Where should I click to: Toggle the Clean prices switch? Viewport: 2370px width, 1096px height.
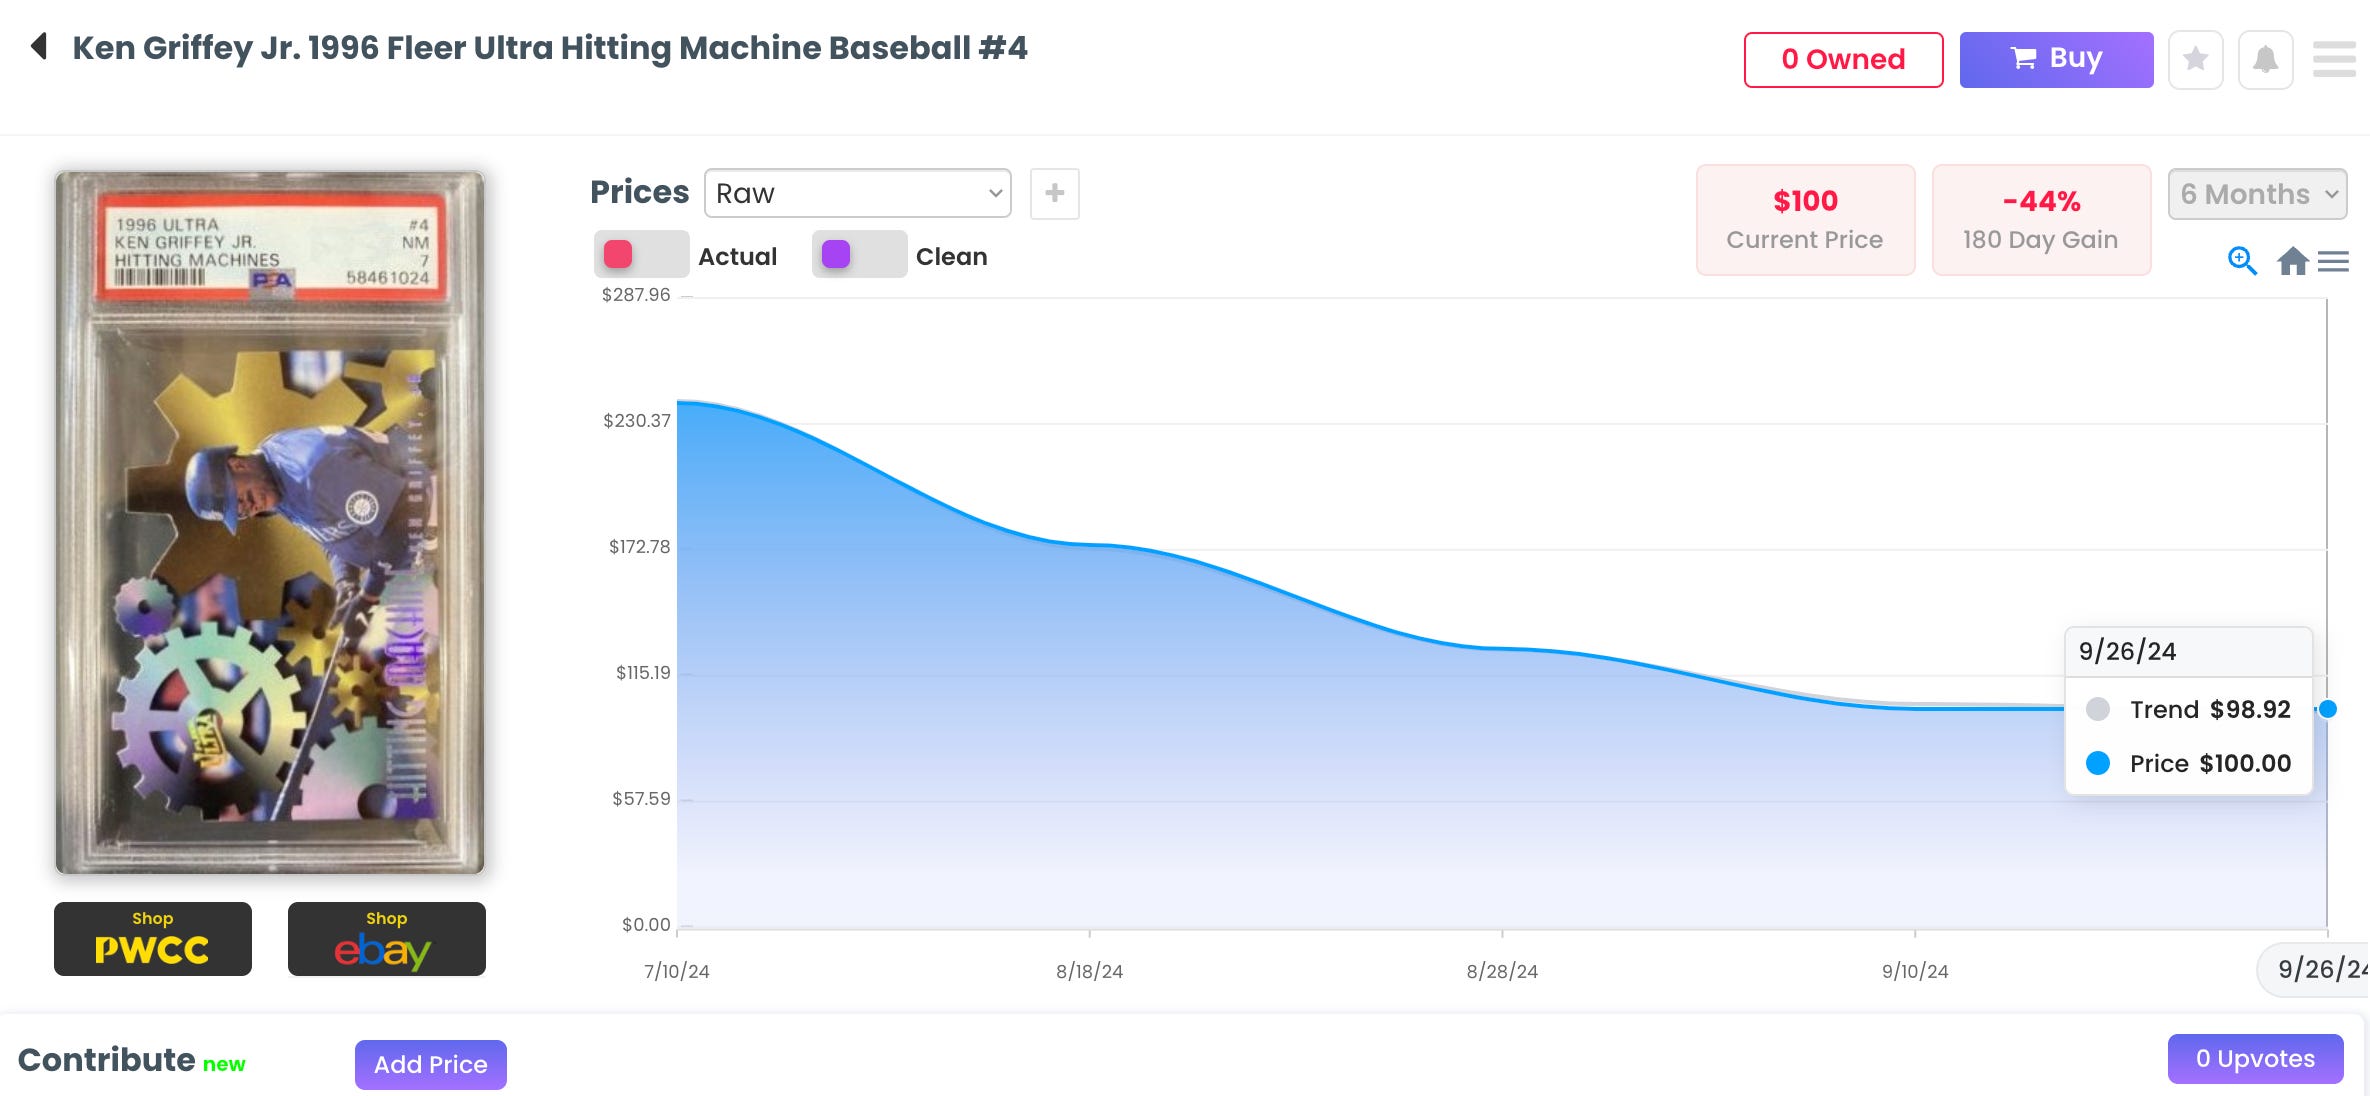click(859, 255)
